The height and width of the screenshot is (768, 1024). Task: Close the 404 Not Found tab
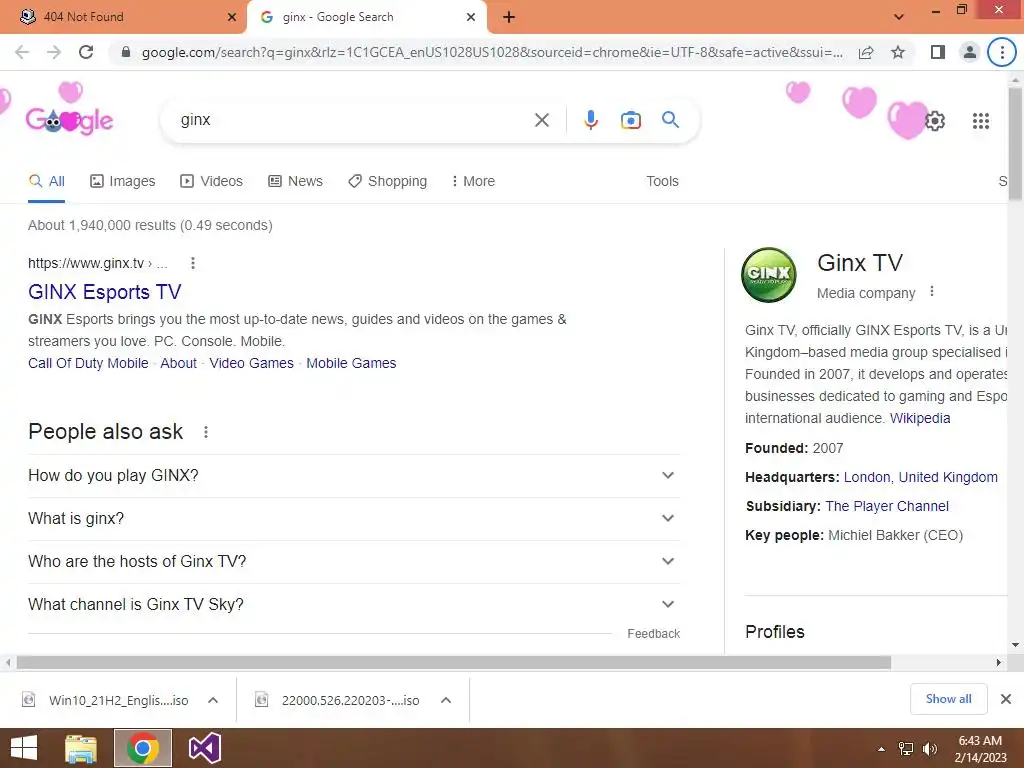232,17
